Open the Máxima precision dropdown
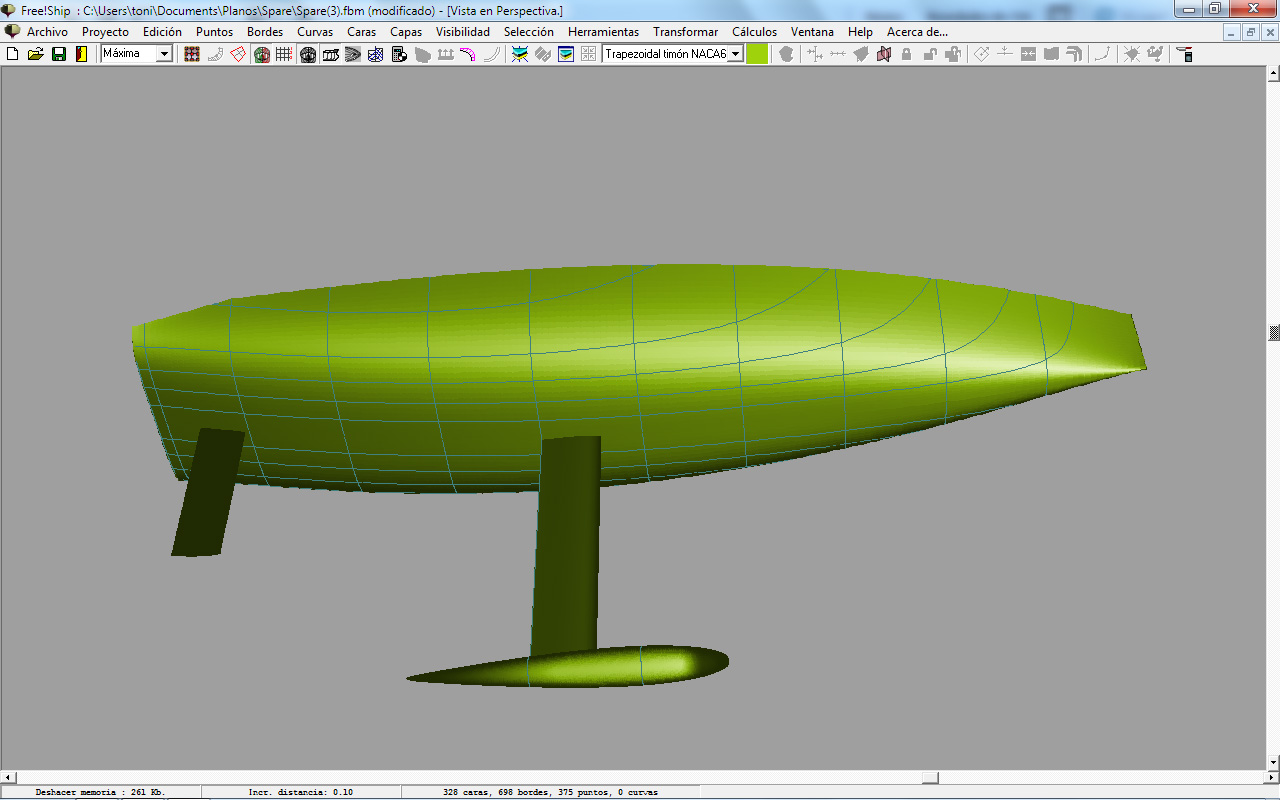 164,54
